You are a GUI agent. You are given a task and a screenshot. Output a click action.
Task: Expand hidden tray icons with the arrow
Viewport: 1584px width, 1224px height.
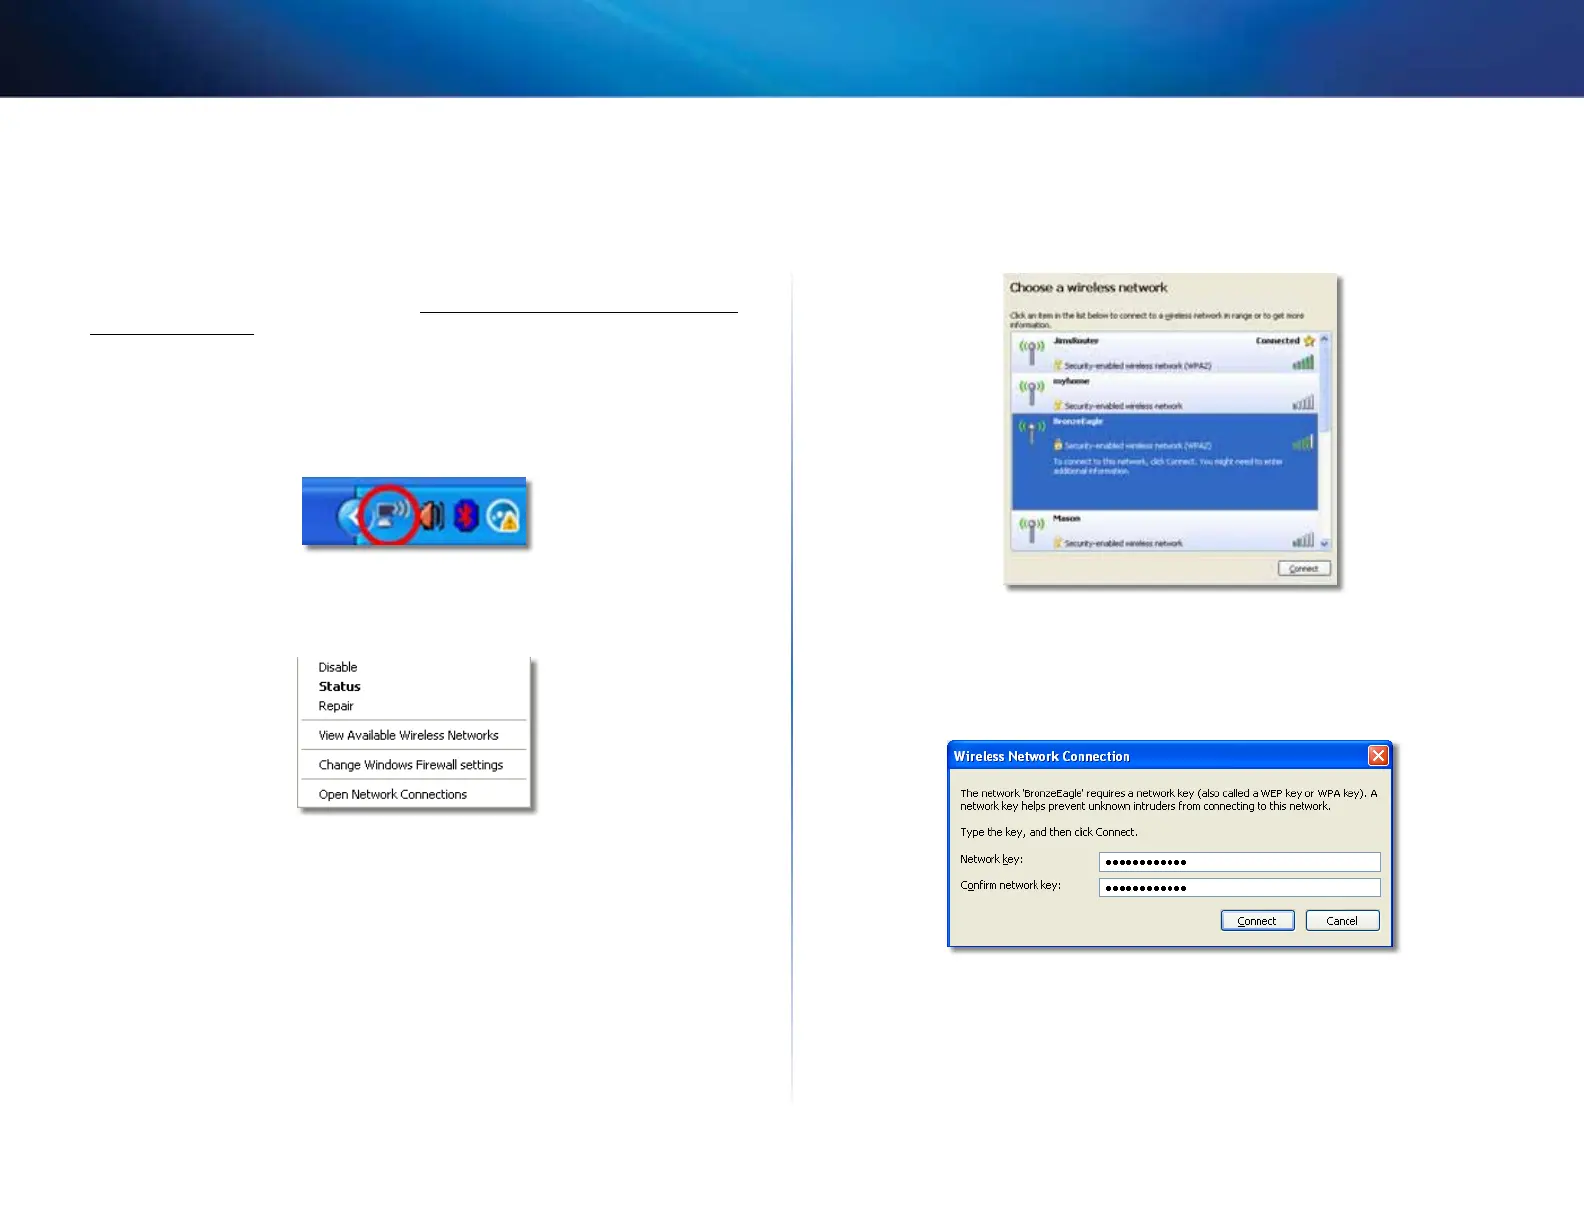[350, 517]
